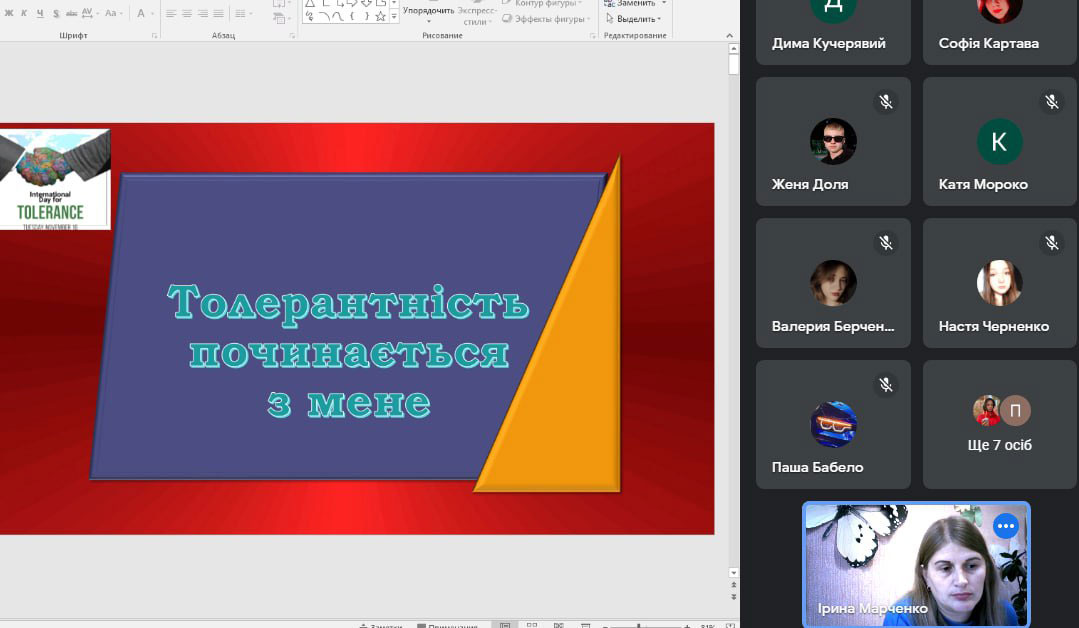Go to next slide double-arrow
This screenshot has height=628, width=1079.
(734, 596)
